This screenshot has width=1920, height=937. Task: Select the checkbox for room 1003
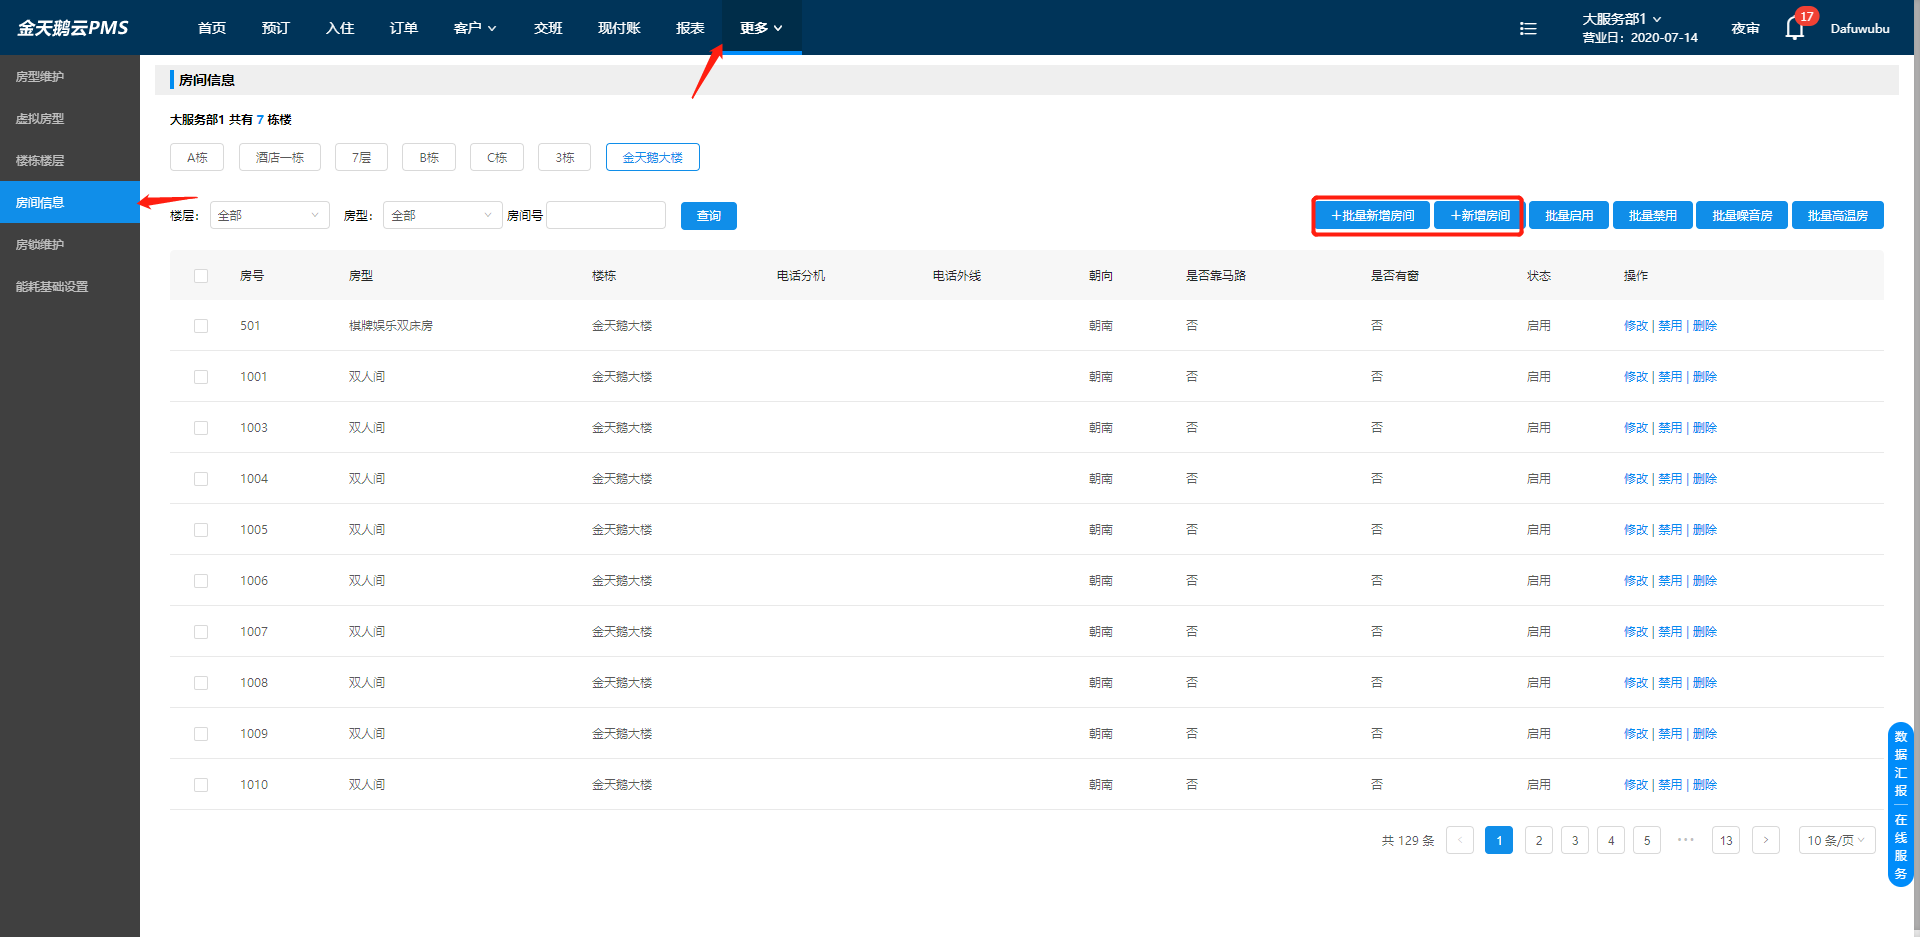click(201, 428)
